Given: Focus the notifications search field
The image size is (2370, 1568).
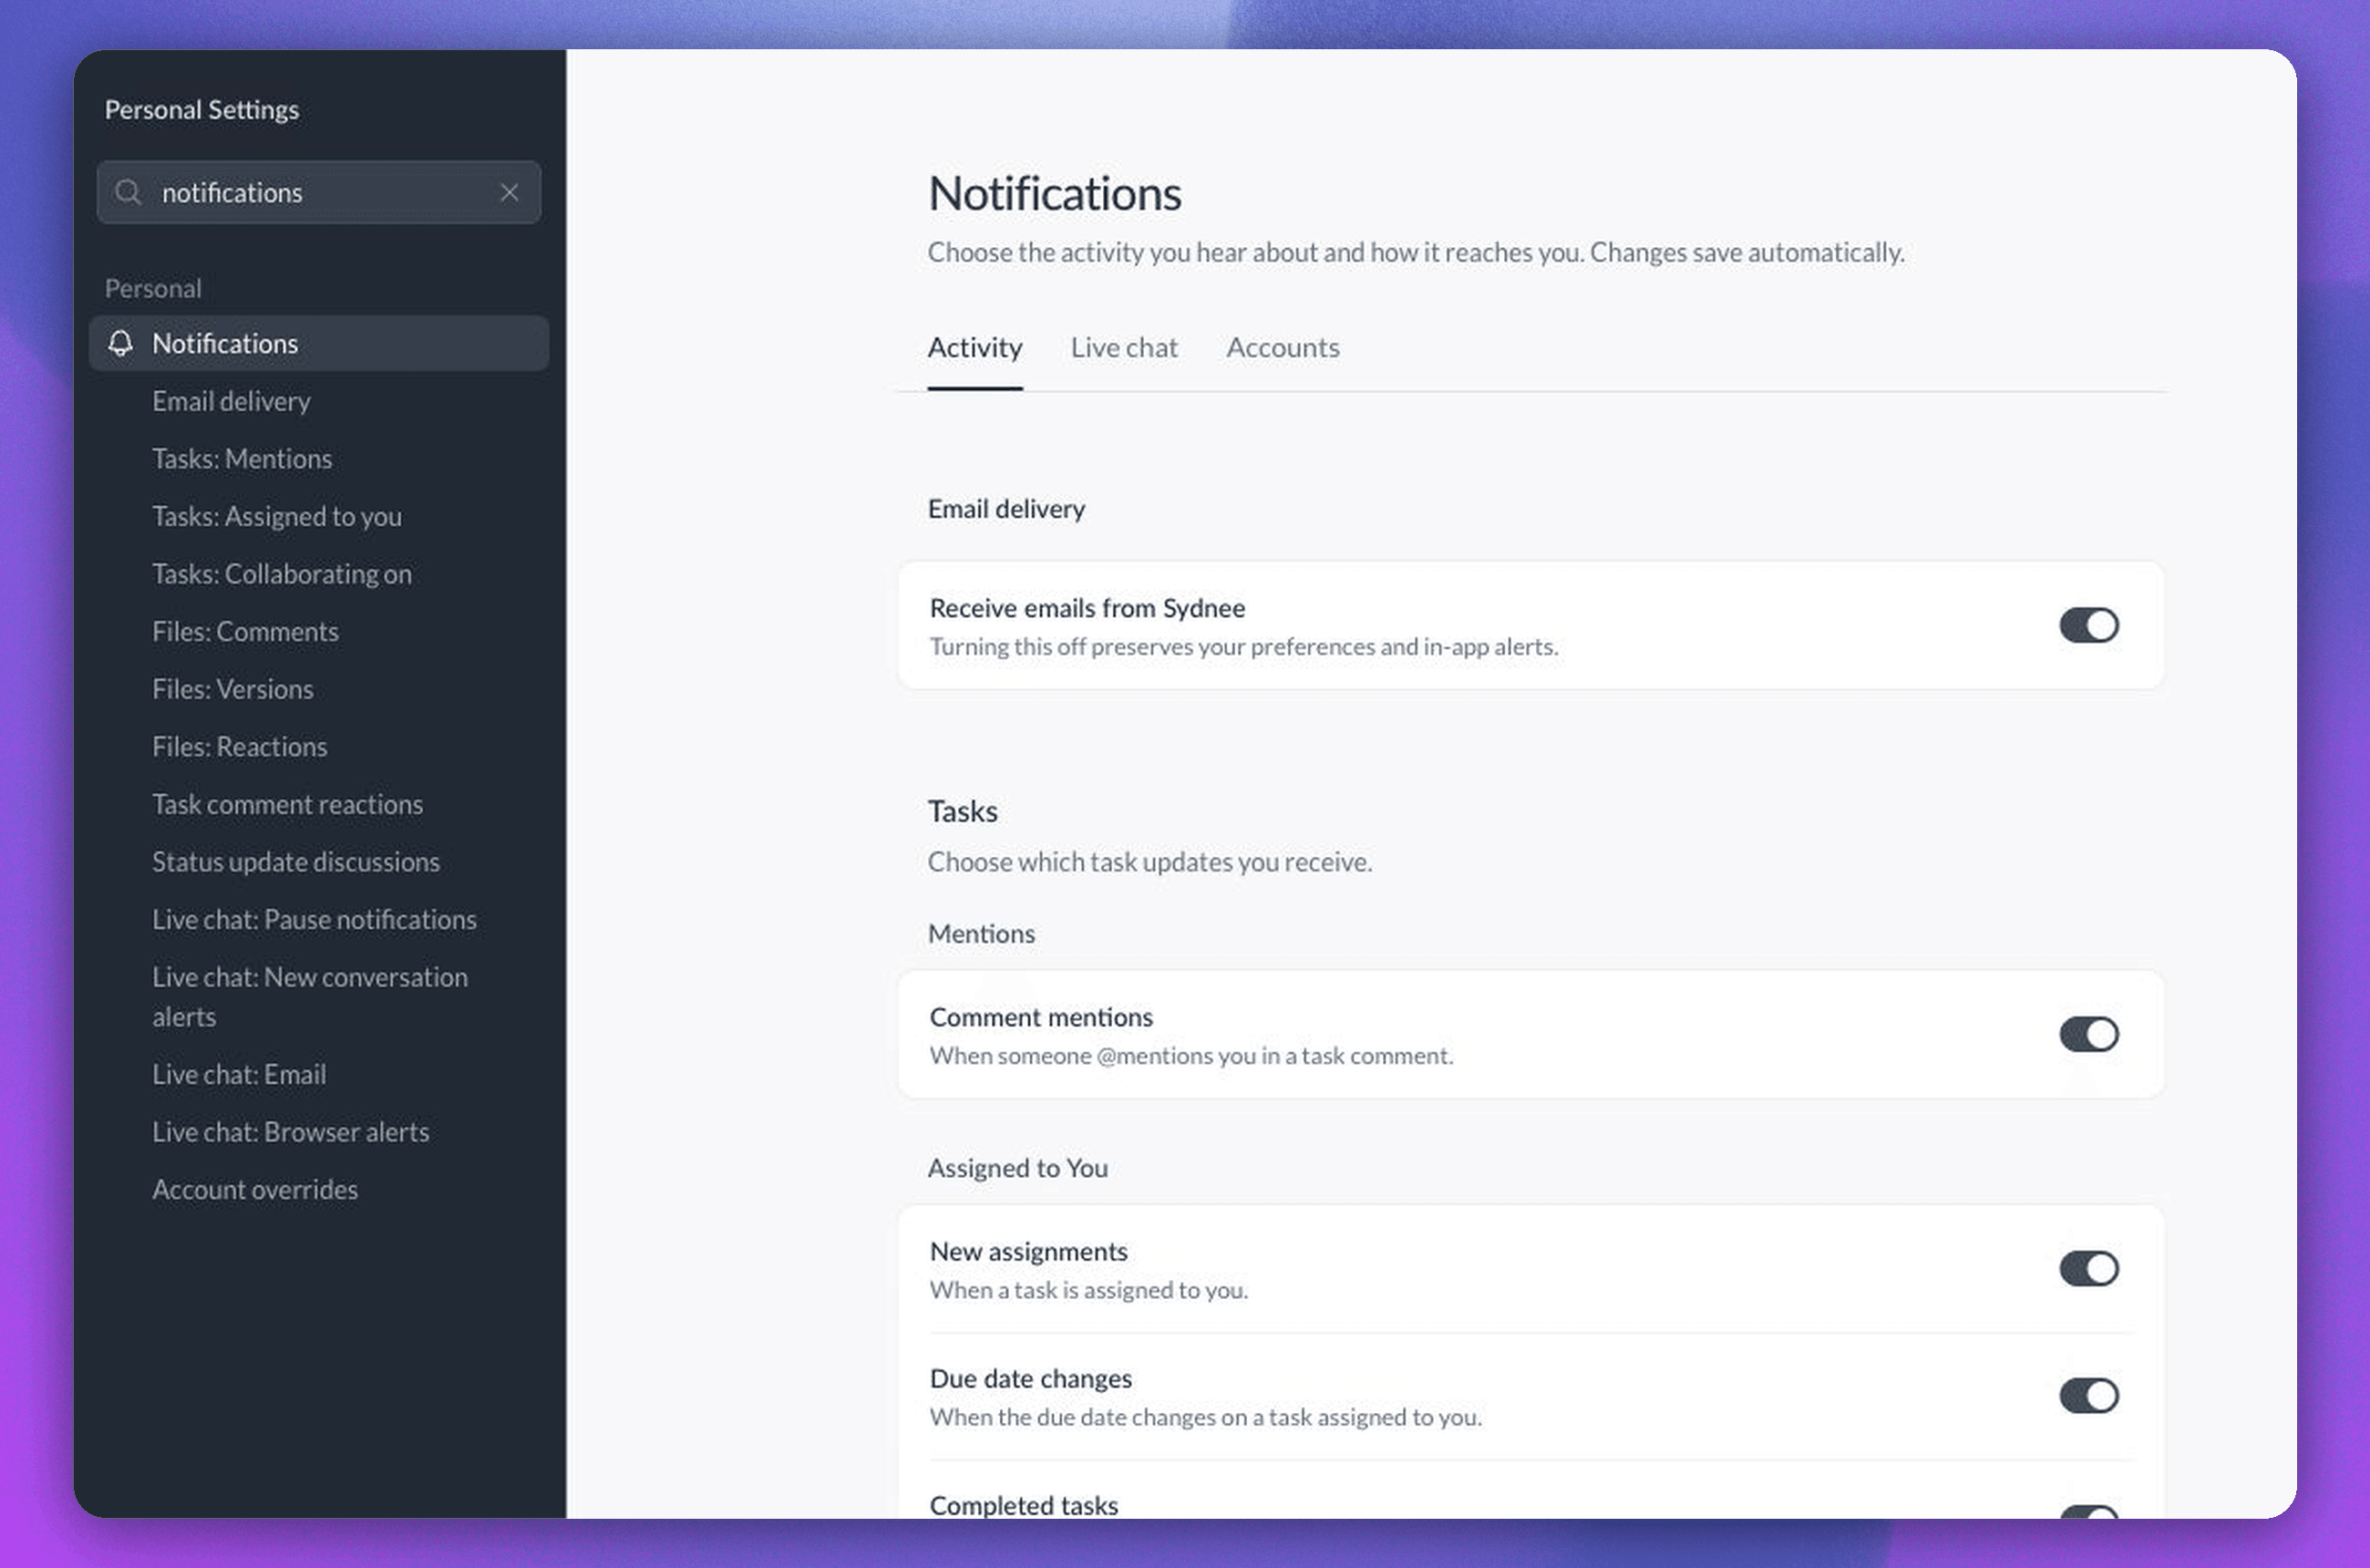Looking at the screenshot, I should point(318,192).
